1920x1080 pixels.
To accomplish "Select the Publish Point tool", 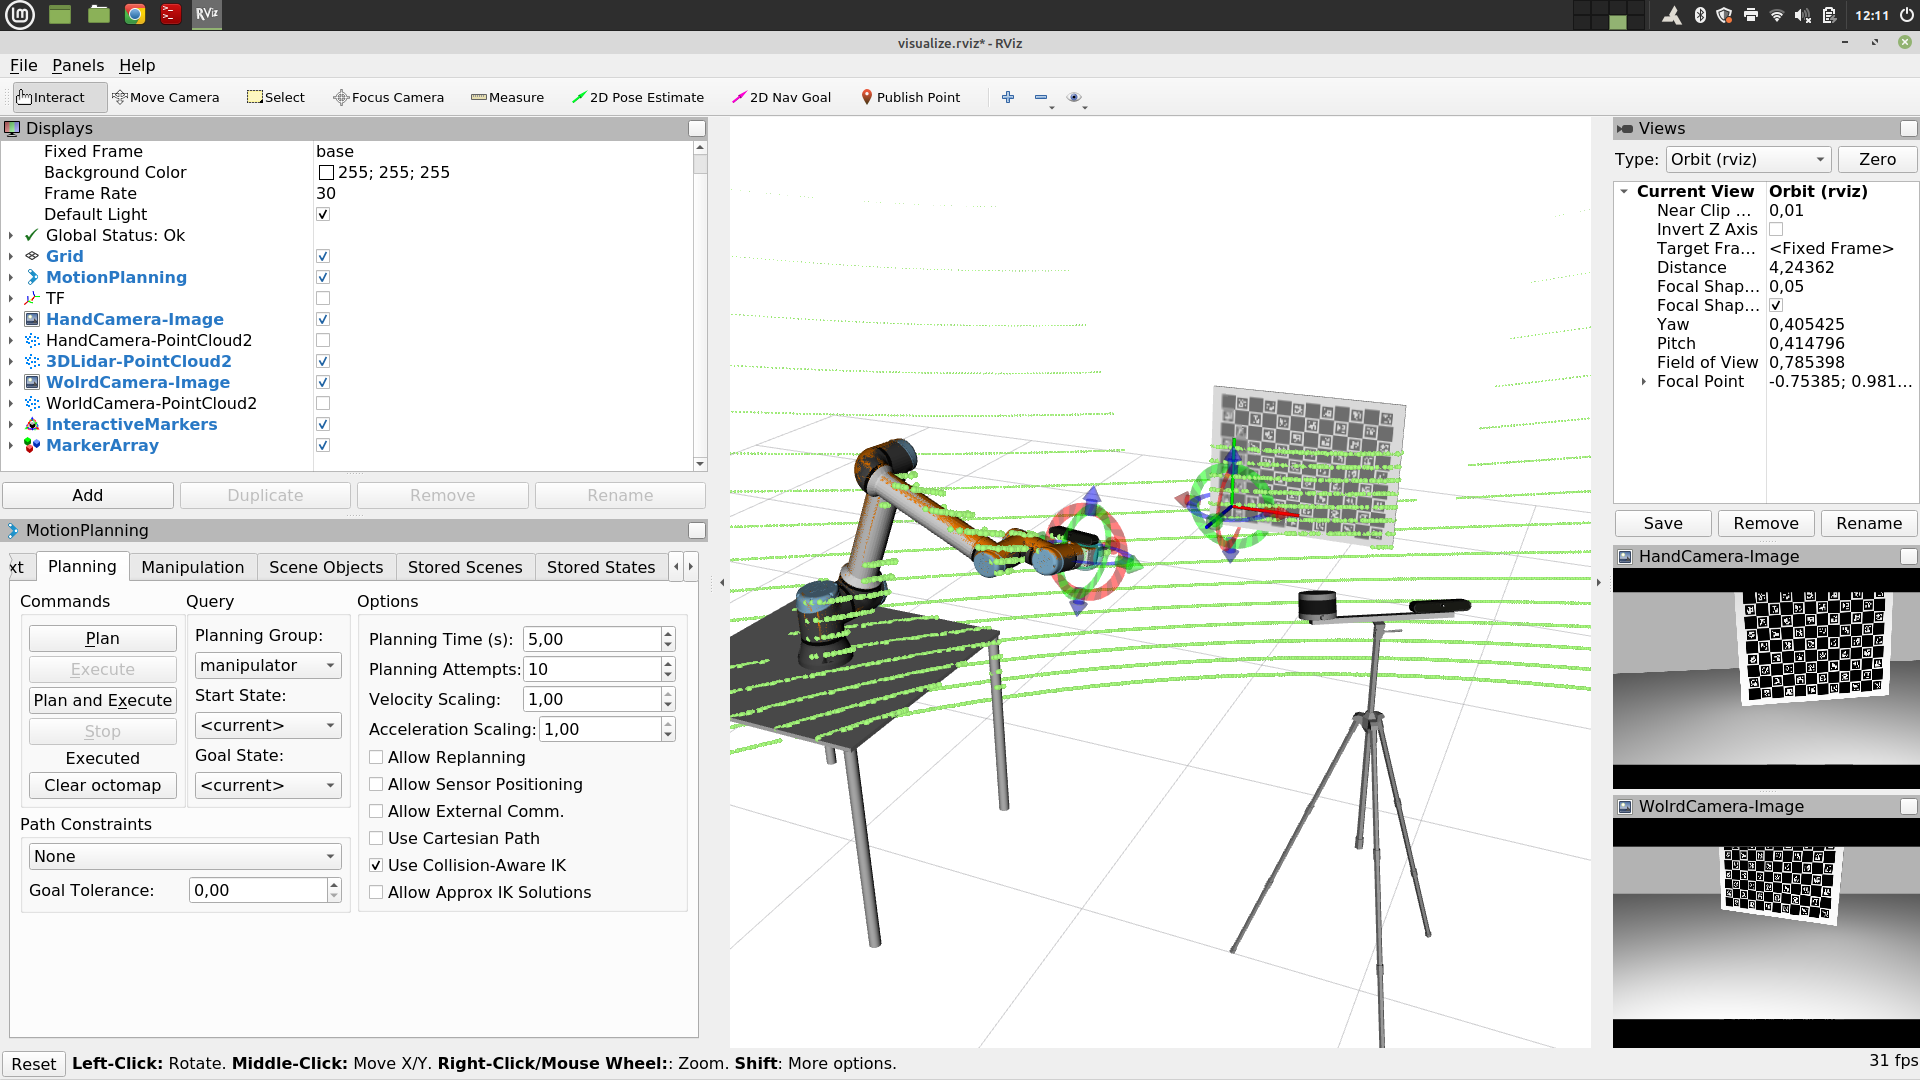I will pyautogui.click(x=910, y=97).
